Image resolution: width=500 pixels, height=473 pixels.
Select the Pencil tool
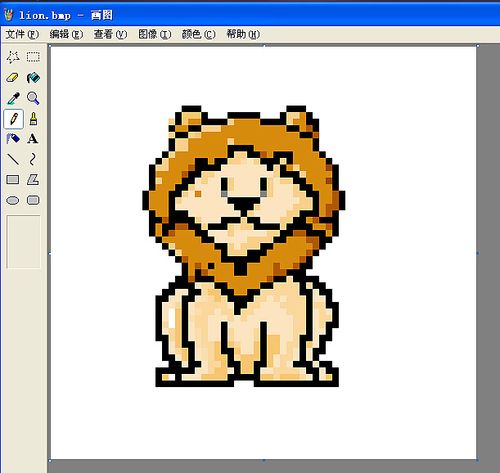pos(13,119)
